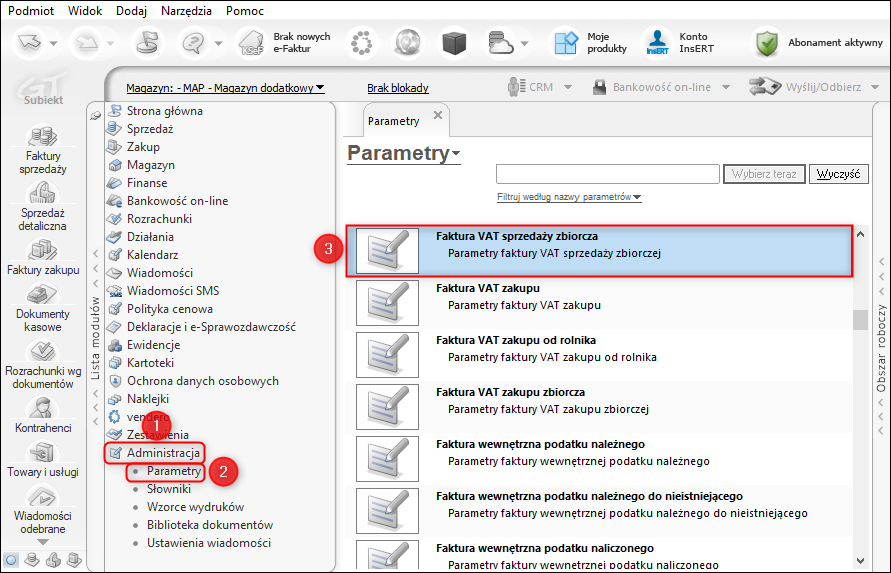Open the cloud icon dropdown arrow
891x573 pixels.
pos(524,43)
